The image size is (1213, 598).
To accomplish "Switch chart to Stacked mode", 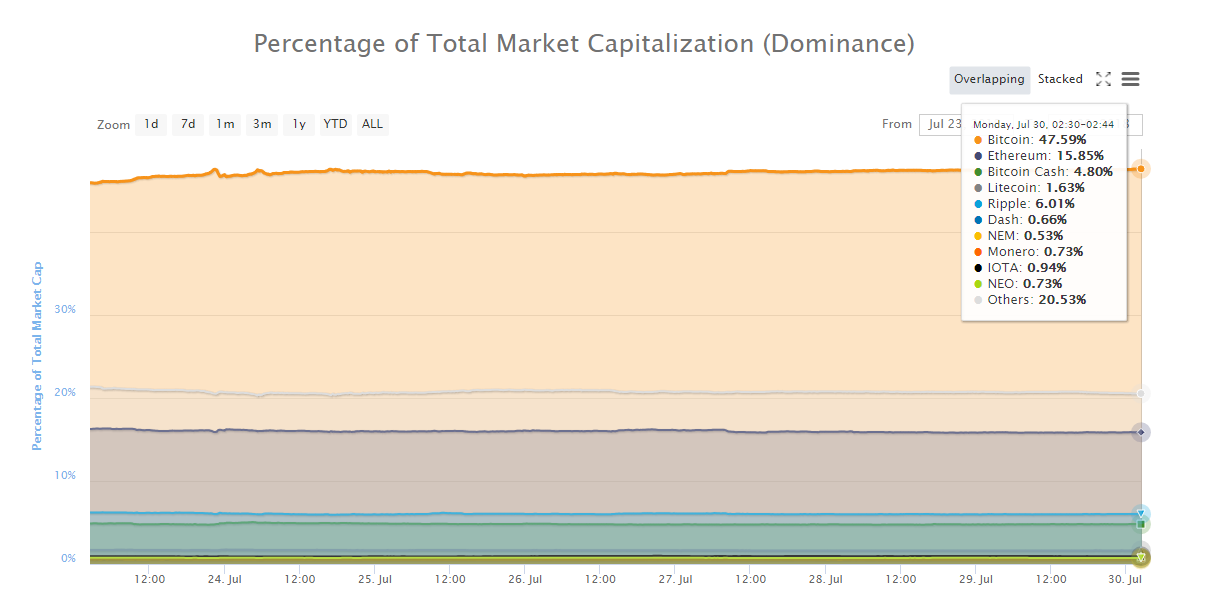I will pyautogui.click(x=1060, y=79).
